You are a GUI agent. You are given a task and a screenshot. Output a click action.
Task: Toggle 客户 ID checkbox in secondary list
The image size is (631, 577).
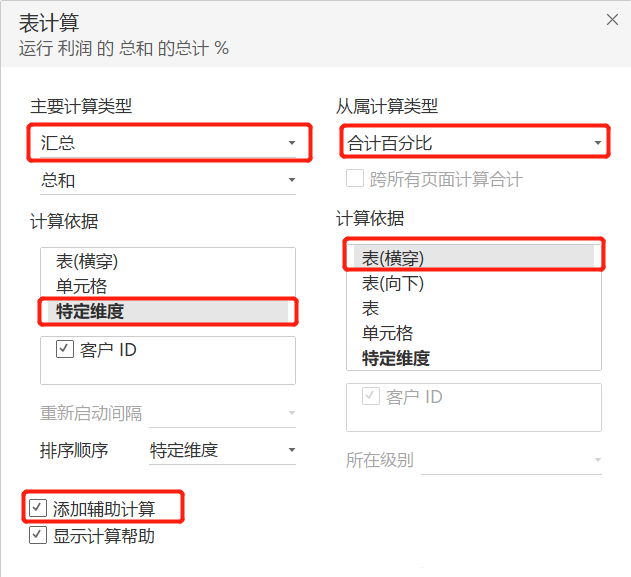click(x=371, y=396)
